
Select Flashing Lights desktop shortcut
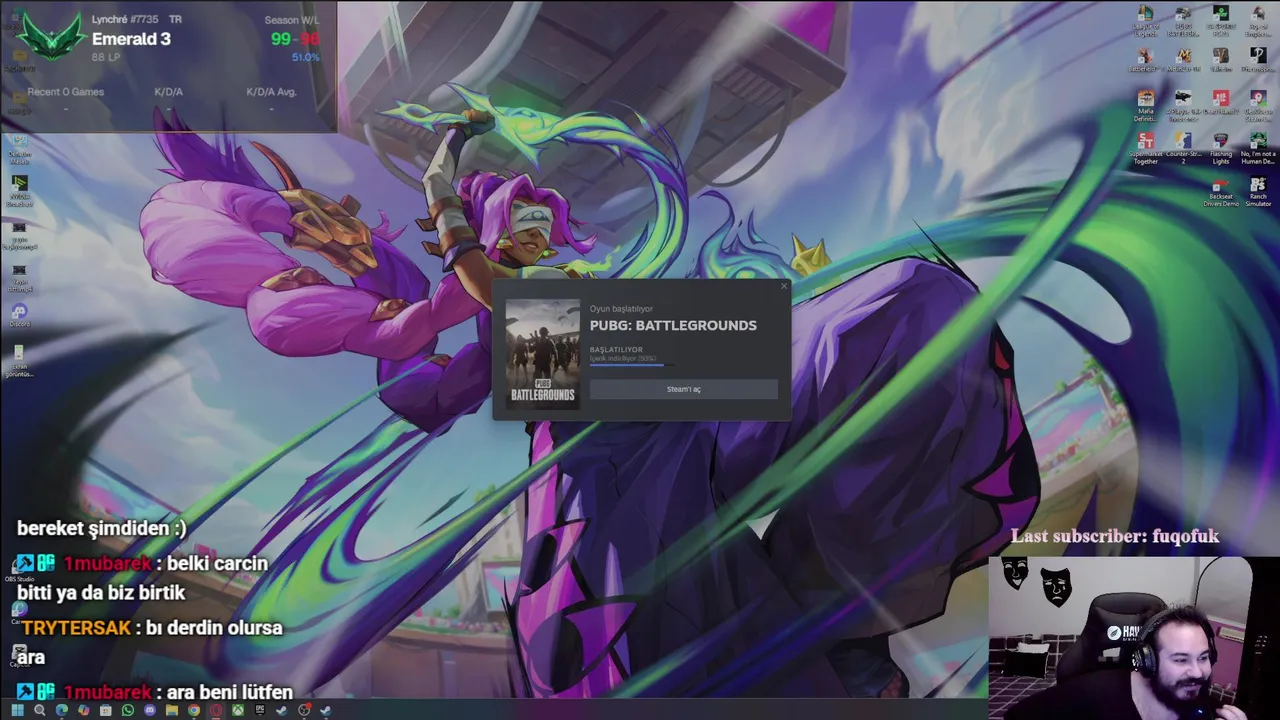(1221, 148)
